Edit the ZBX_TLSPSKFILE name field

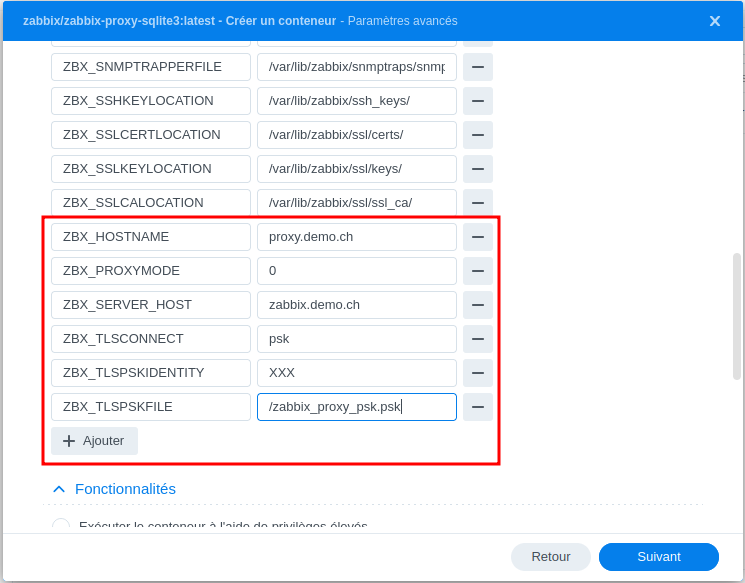coord(151,407)
